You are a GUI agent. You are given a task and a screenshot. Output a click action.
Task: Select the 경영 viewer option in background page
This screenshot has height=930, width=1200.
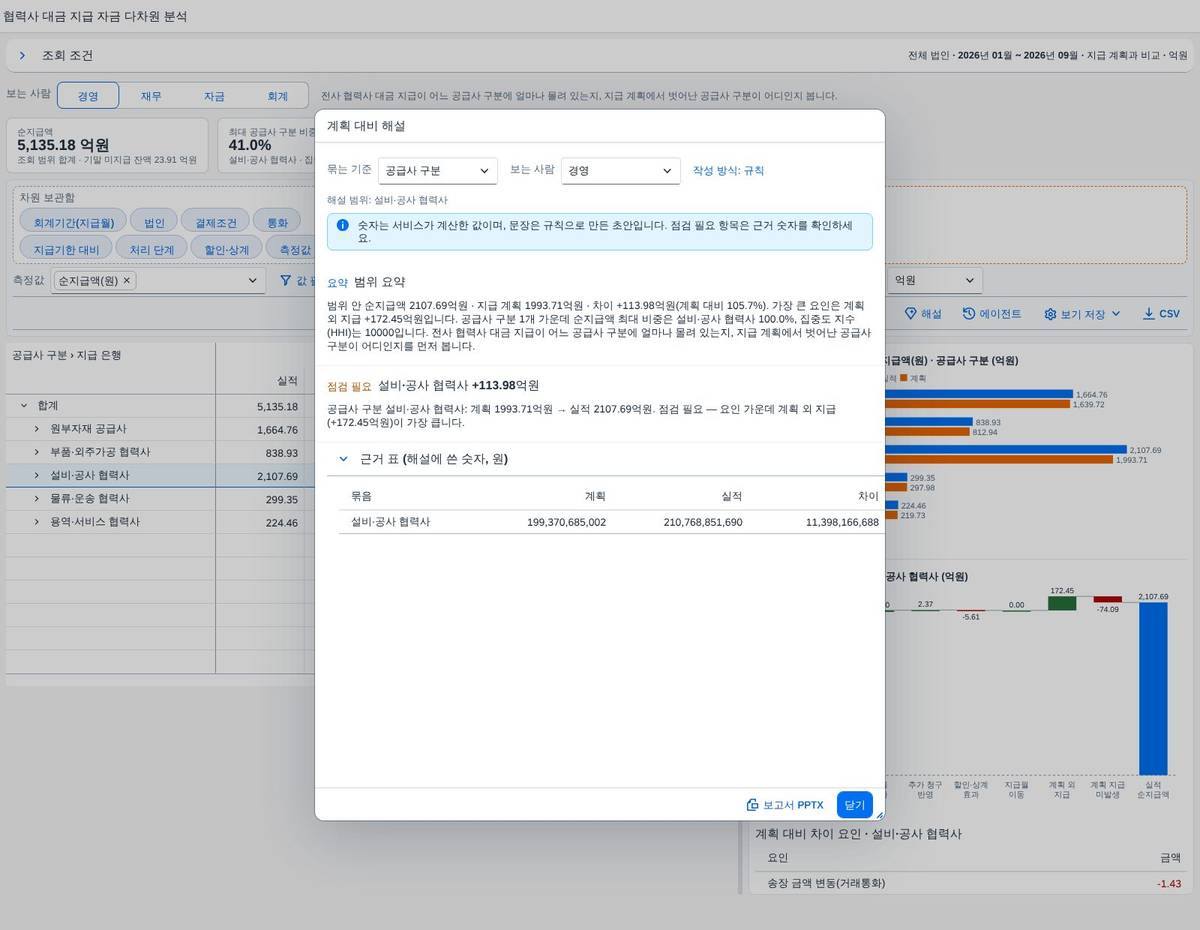point(88,96)
